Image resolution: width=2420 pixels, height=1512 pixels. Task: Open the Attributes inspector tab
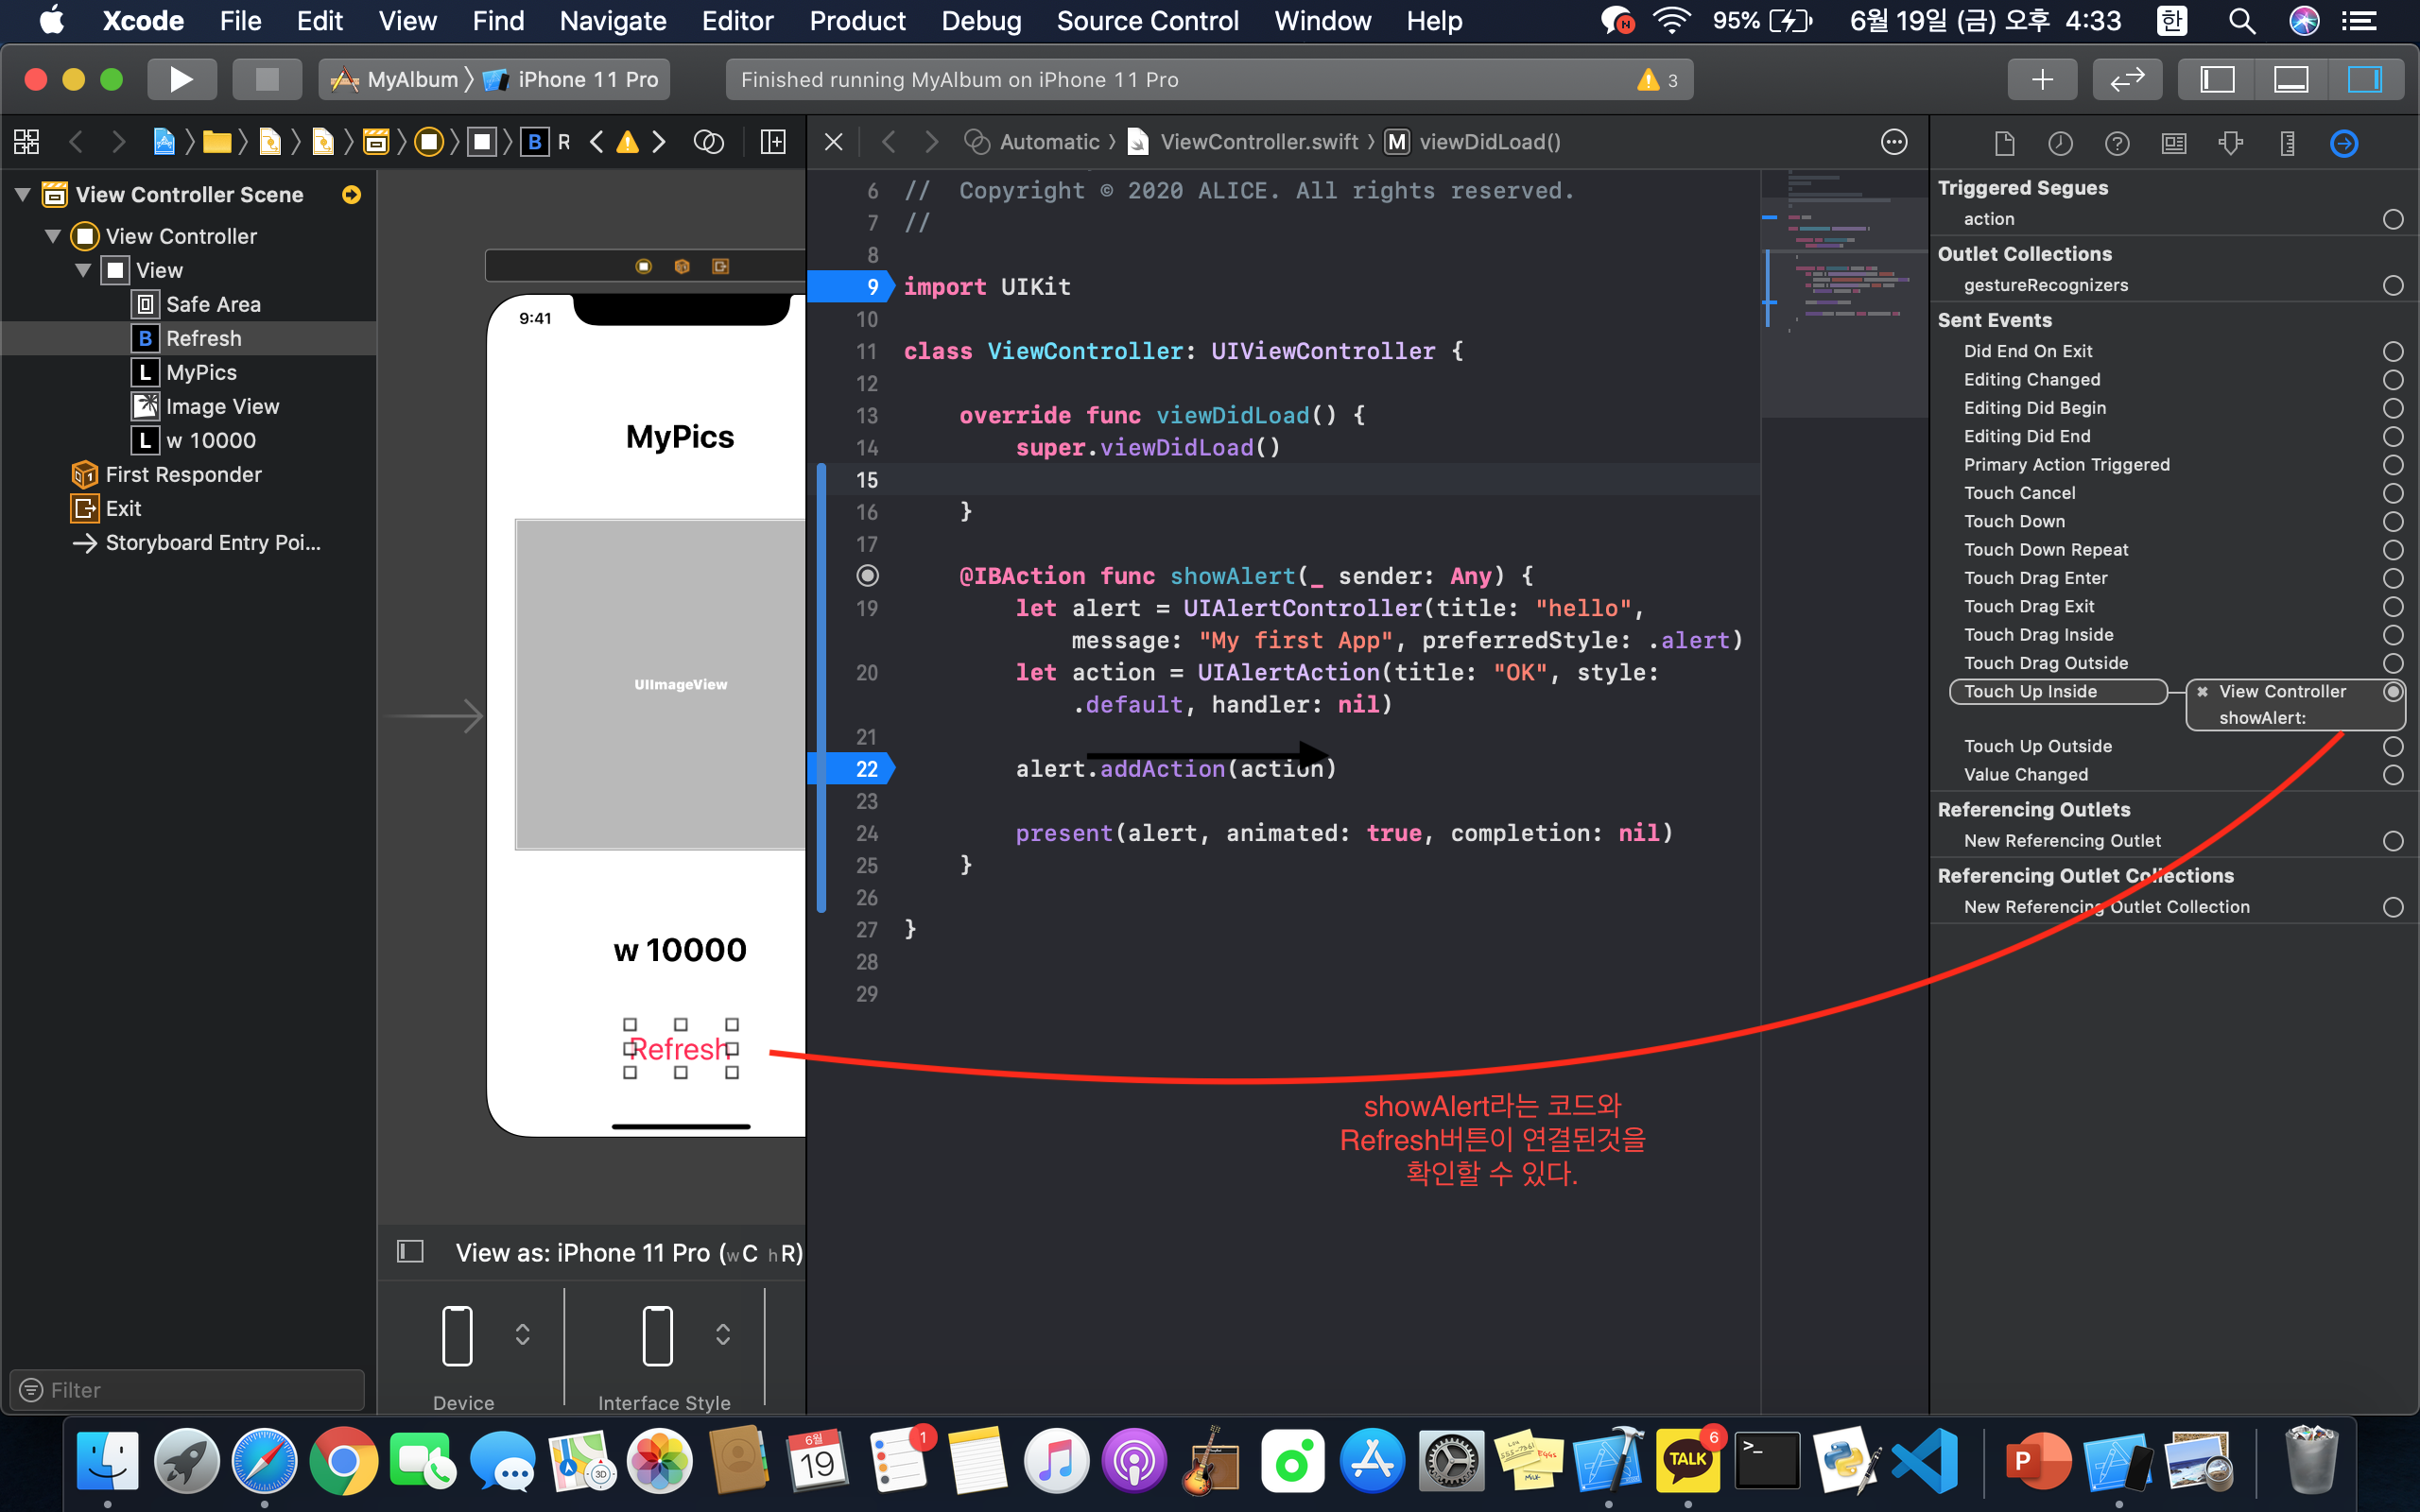tap(2230, 143)
